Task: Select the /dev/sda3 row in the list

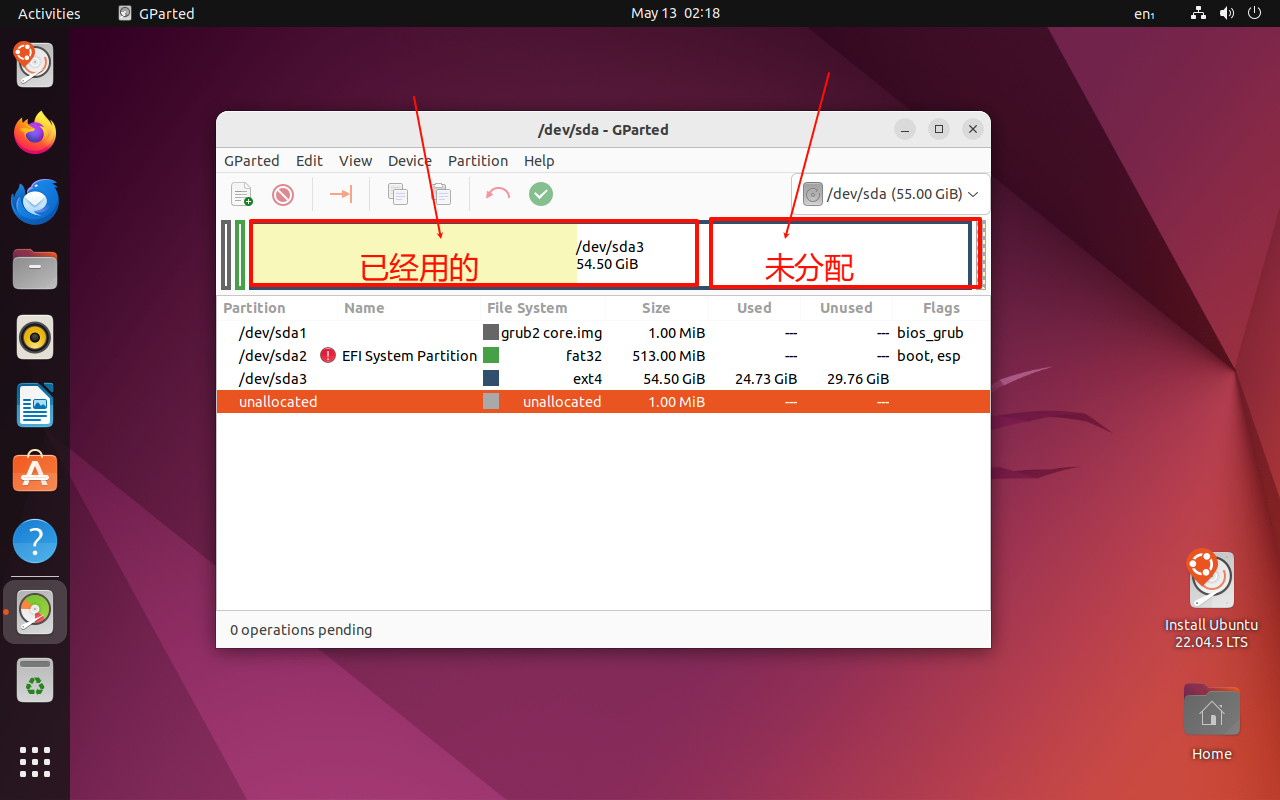Action: 603,379
